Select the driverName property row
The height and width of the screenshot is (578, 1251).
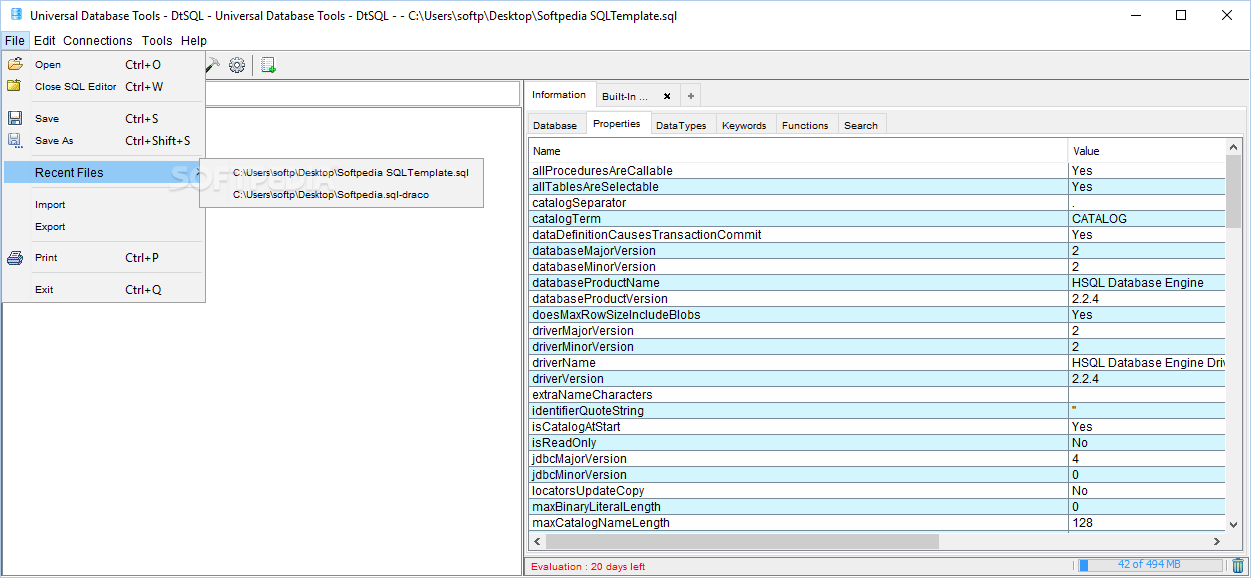(877, 363)
